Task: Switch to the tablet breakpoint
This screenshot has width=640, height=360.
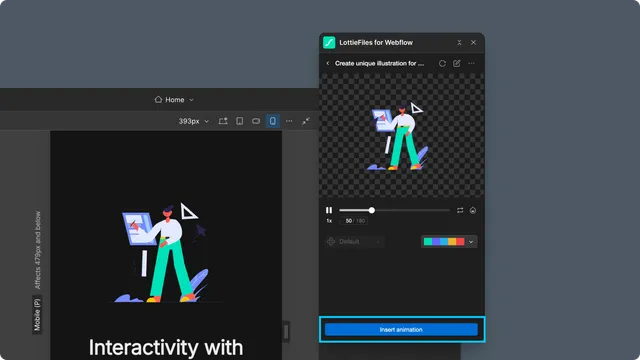Action: click(240, 121)
